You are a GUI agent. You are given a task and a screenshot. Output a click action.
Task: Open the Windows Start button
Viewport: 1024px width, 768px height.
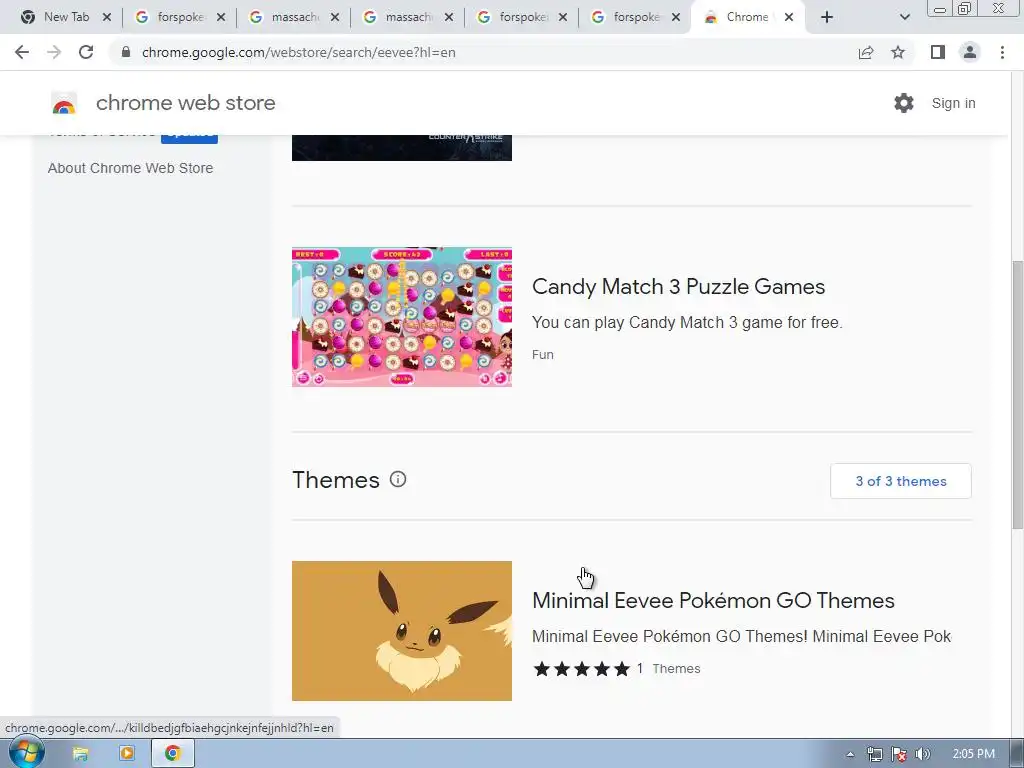click(25, 753)
